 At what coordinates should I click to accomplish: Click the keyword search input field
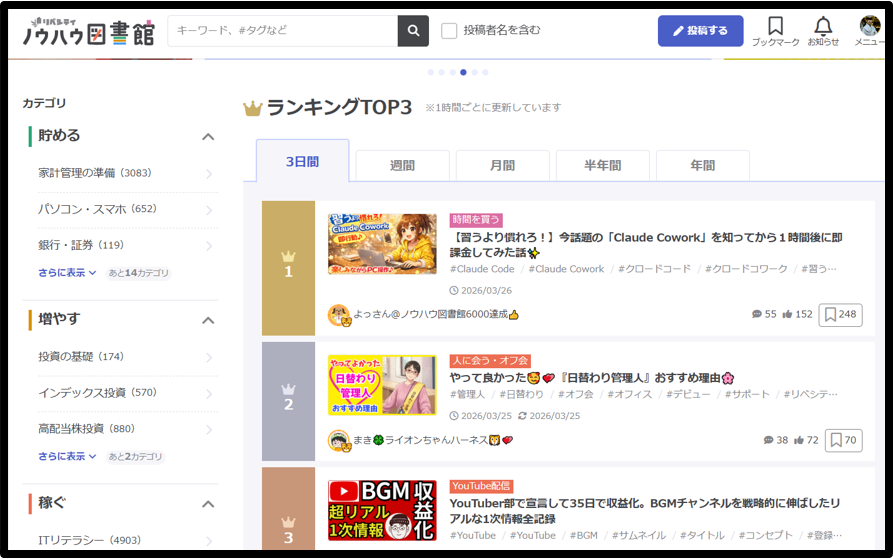[283, 31]
